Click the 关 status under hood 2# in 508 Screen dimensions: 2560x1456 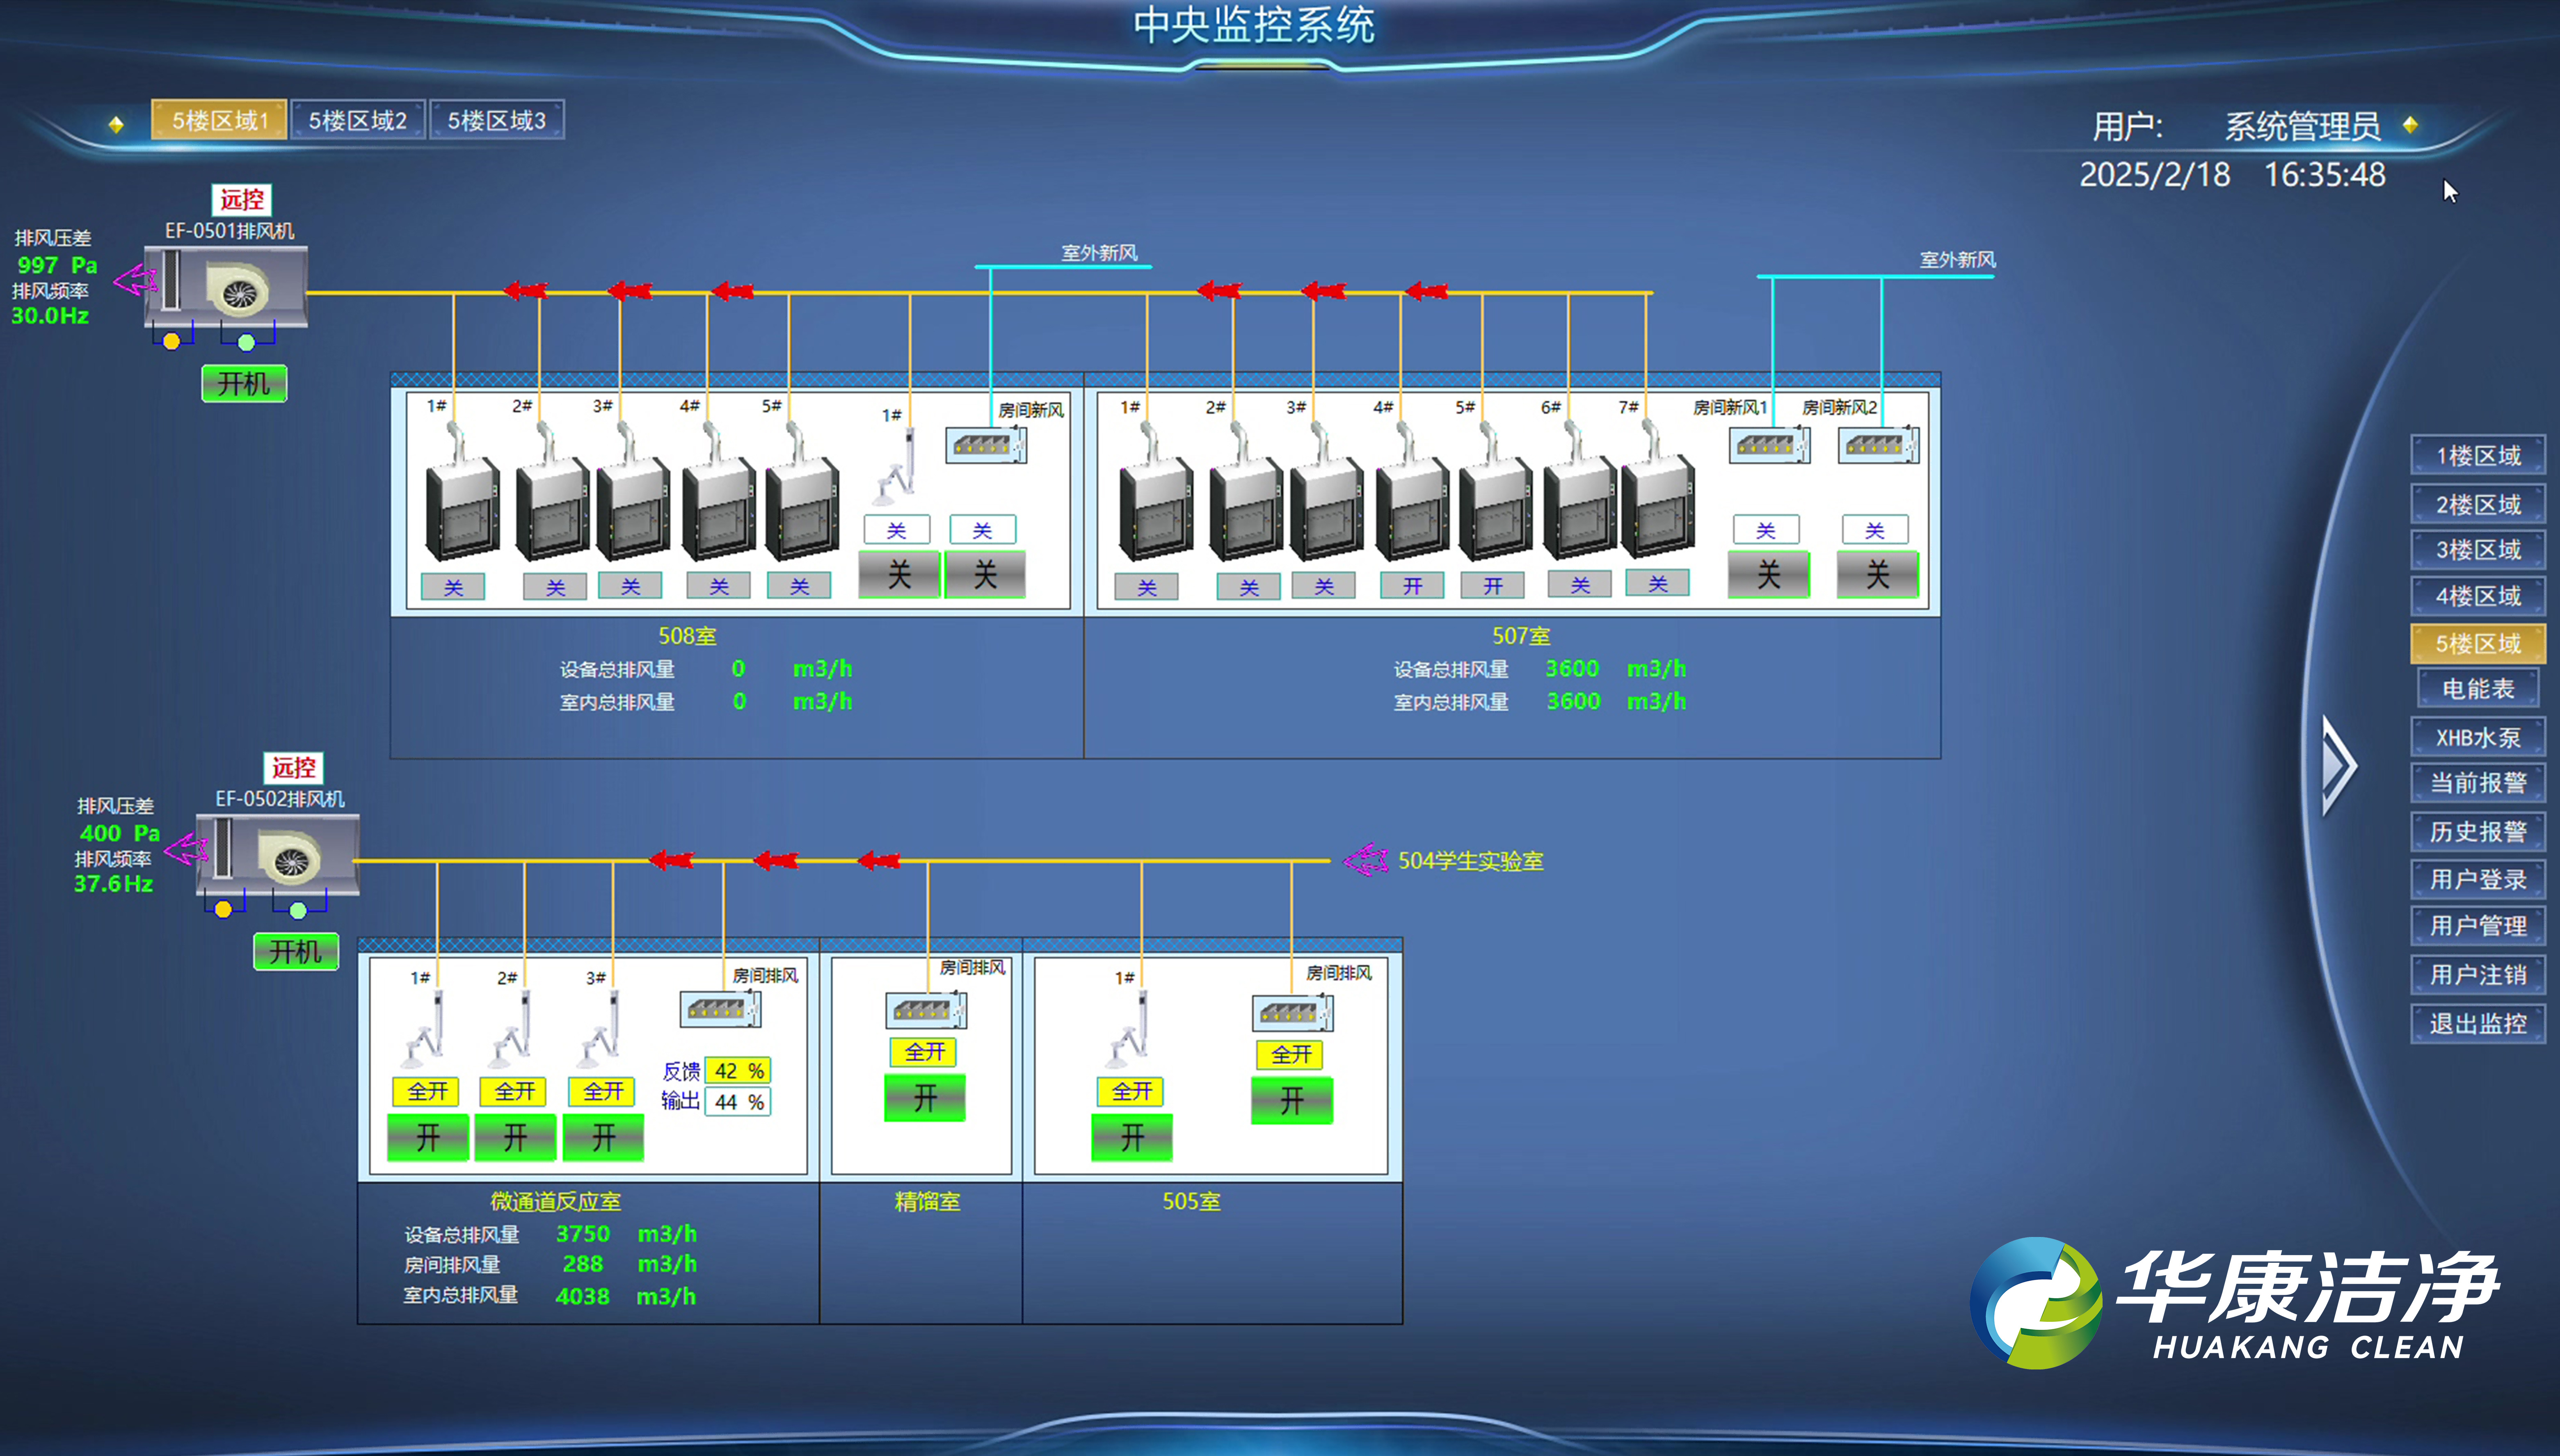tap(555, 587)
